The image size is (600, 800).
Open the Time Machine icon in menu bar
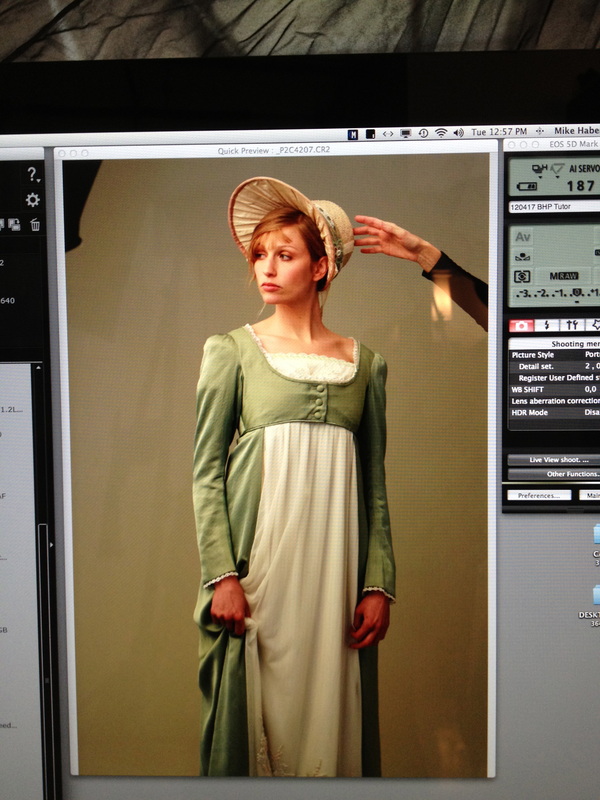point(423,133)
